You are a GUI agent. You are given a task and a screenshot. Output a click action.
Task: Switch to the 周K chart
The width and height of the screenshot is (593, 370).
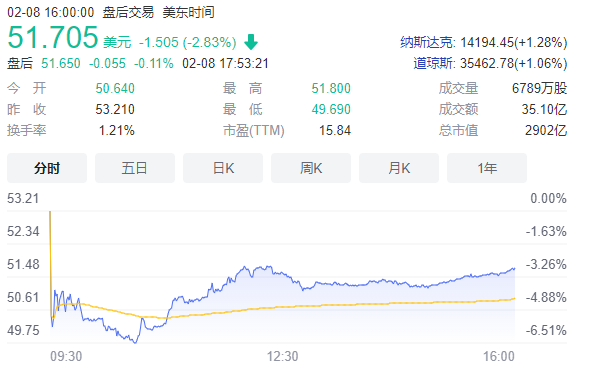point(311,168)
